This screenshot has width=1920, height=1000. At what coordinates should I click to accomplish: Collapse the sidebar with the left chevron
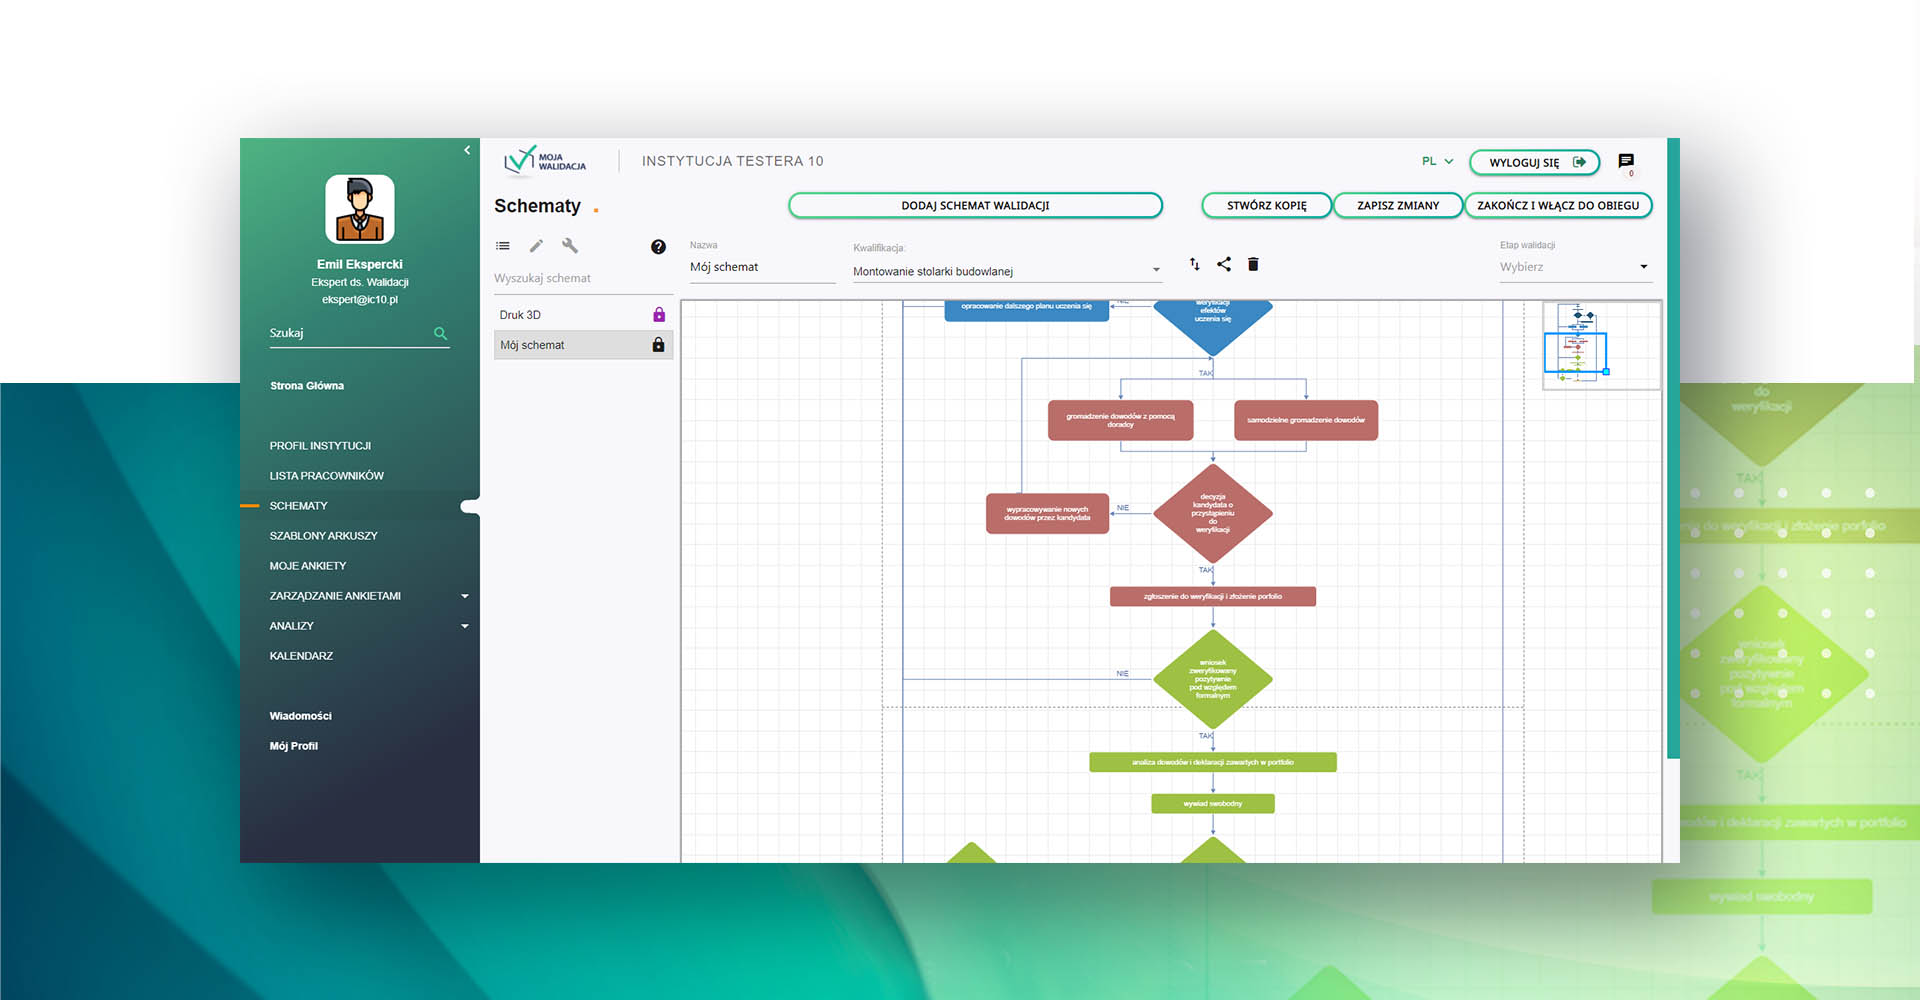[467, 150]
